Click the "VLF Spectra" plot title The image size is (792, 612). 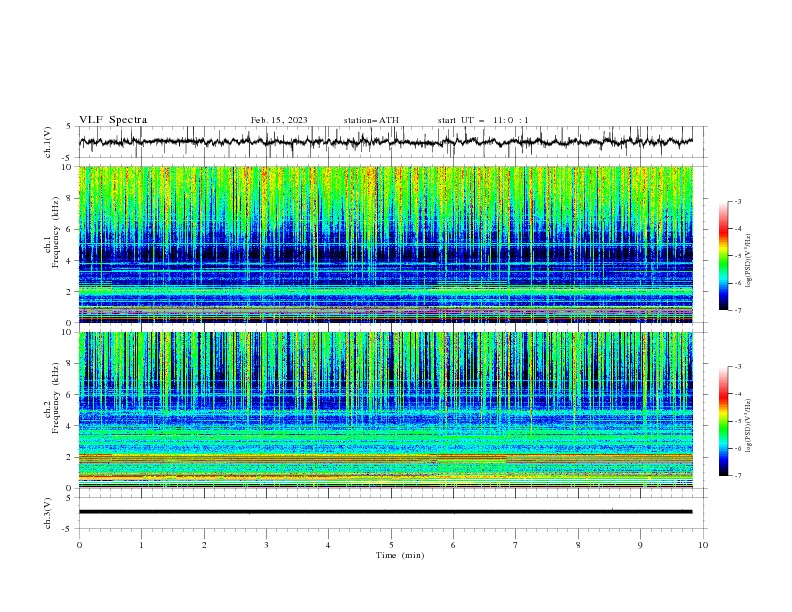(x=113, y=120)
